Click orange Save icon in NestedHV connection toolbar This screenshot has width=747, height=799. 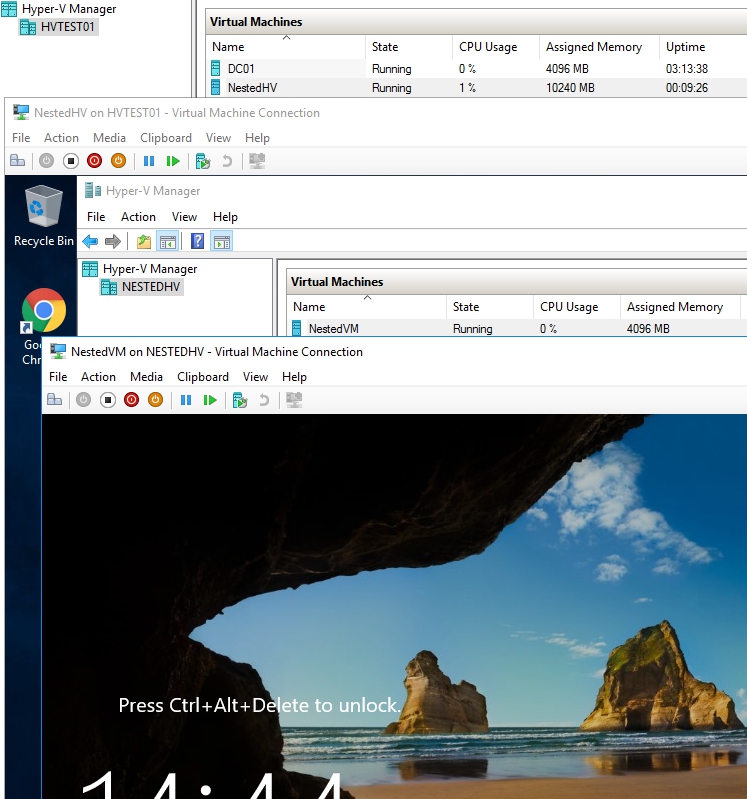[118, 161]
